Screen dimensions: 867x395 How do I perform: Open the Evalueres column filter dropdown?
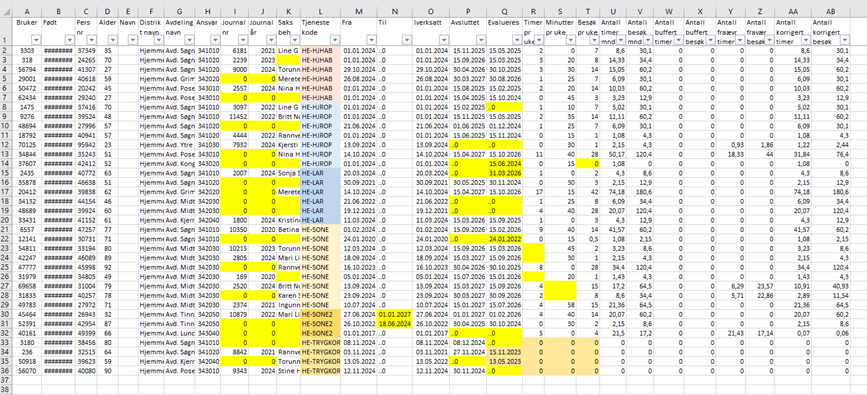pos(519,40)
